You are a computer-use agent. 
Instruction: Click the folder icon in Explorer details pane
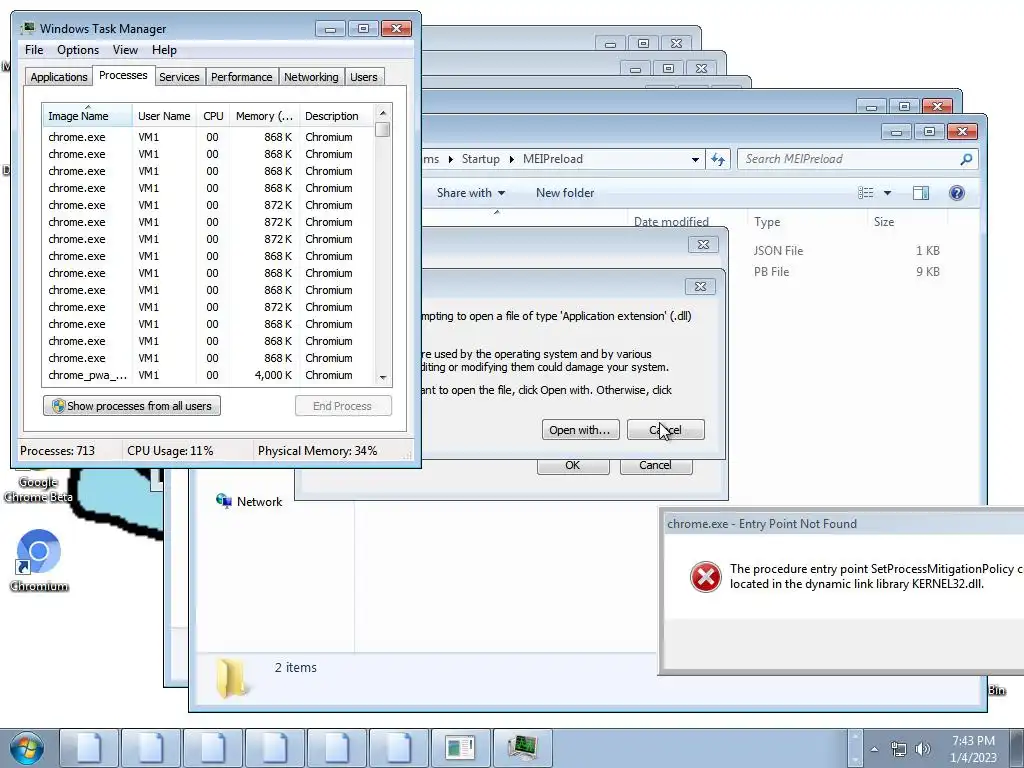[x=232, y=678]
